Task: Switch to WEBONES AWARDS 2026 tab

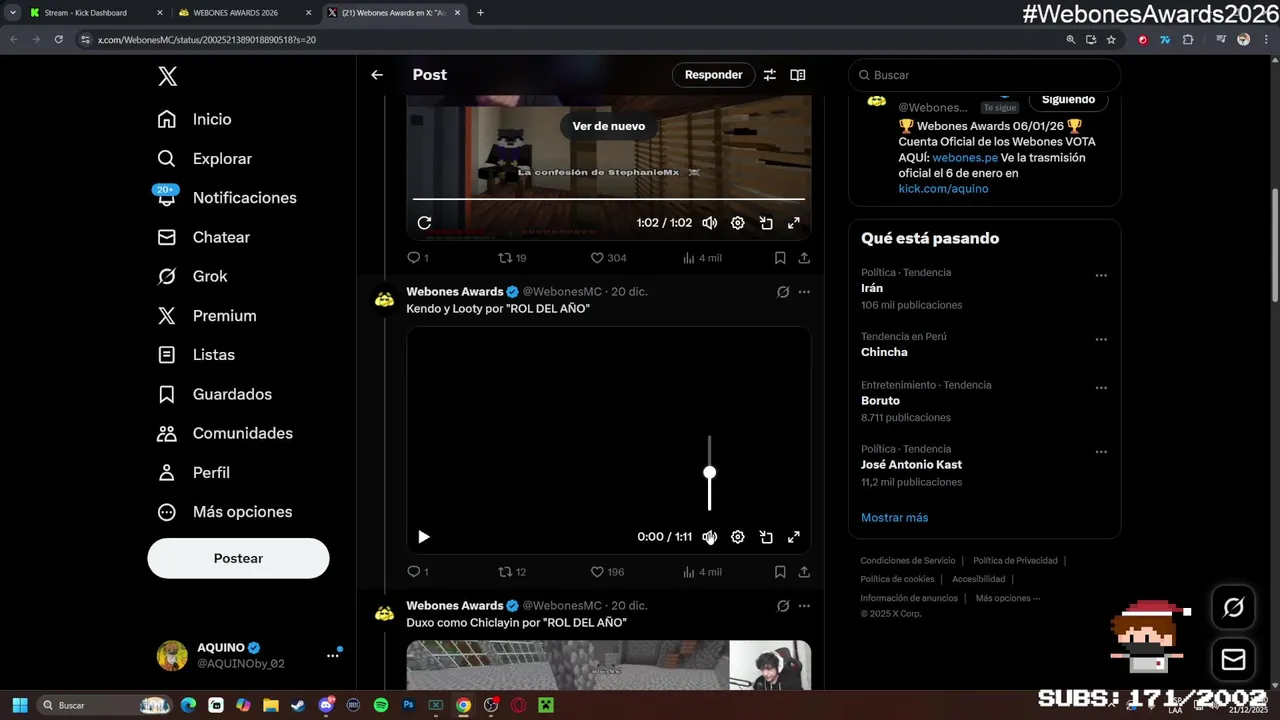Action: point(245,13)
